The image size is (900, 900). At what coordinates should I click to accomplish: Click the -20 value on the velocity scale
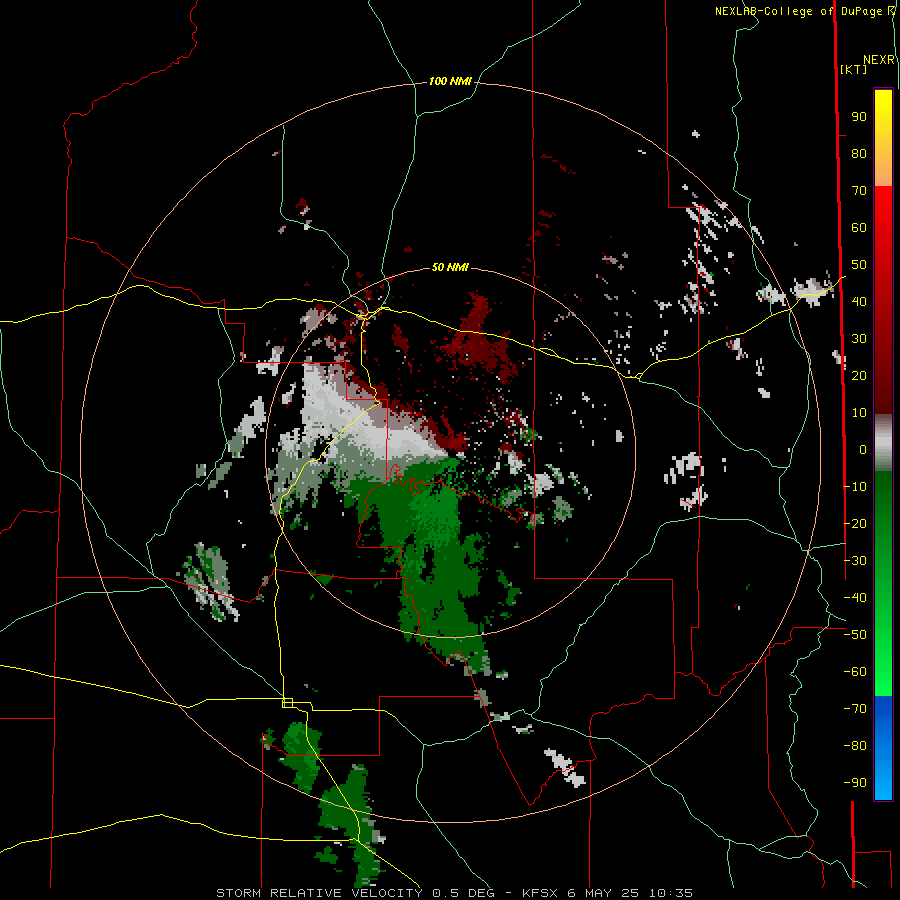[855, 524]
